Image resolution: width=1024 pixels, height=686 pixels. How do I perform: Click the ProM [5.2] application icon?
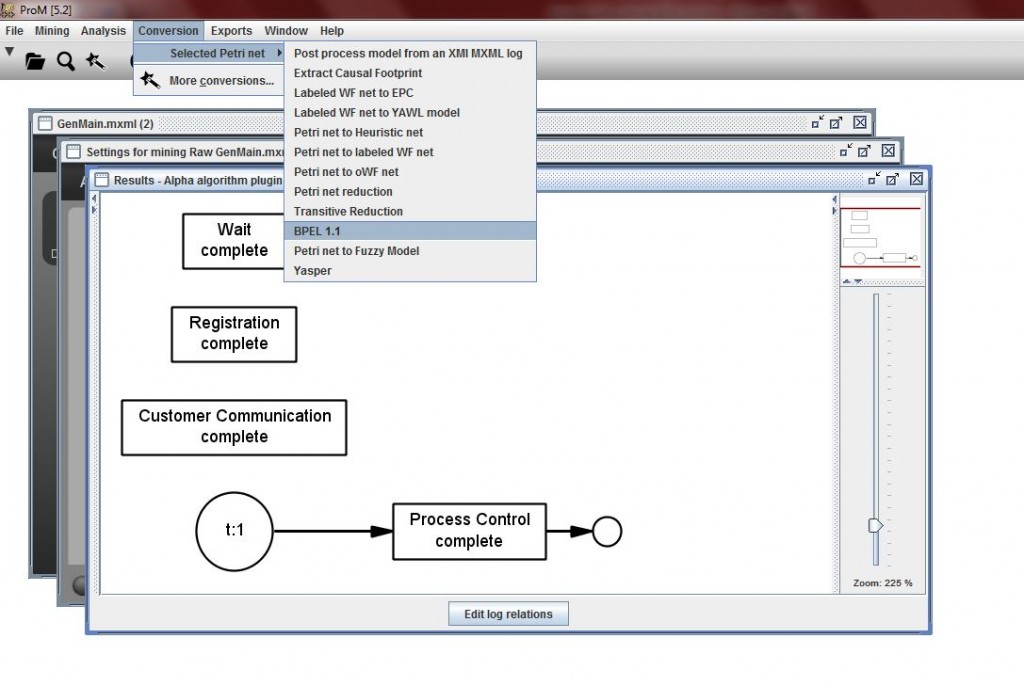(x=8, y=9)
